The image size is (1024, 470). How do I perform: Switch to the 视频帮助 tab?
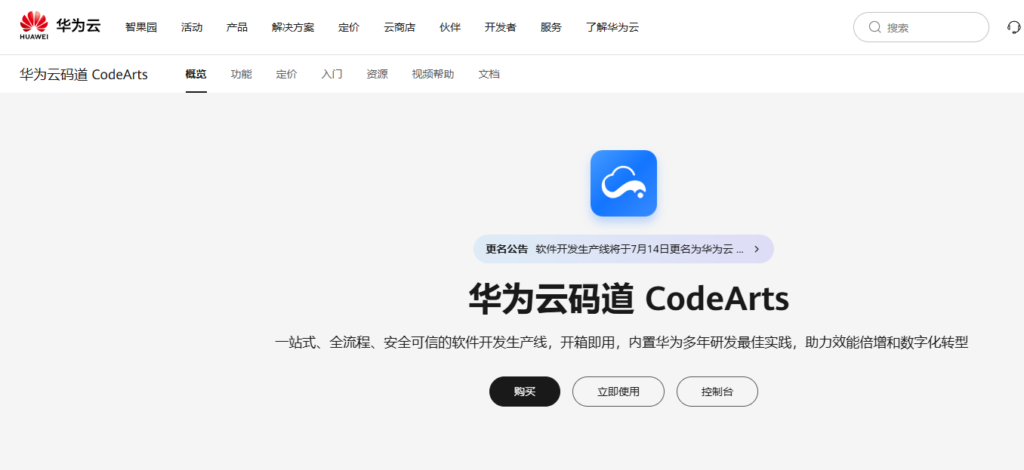[x=433, y=74]
